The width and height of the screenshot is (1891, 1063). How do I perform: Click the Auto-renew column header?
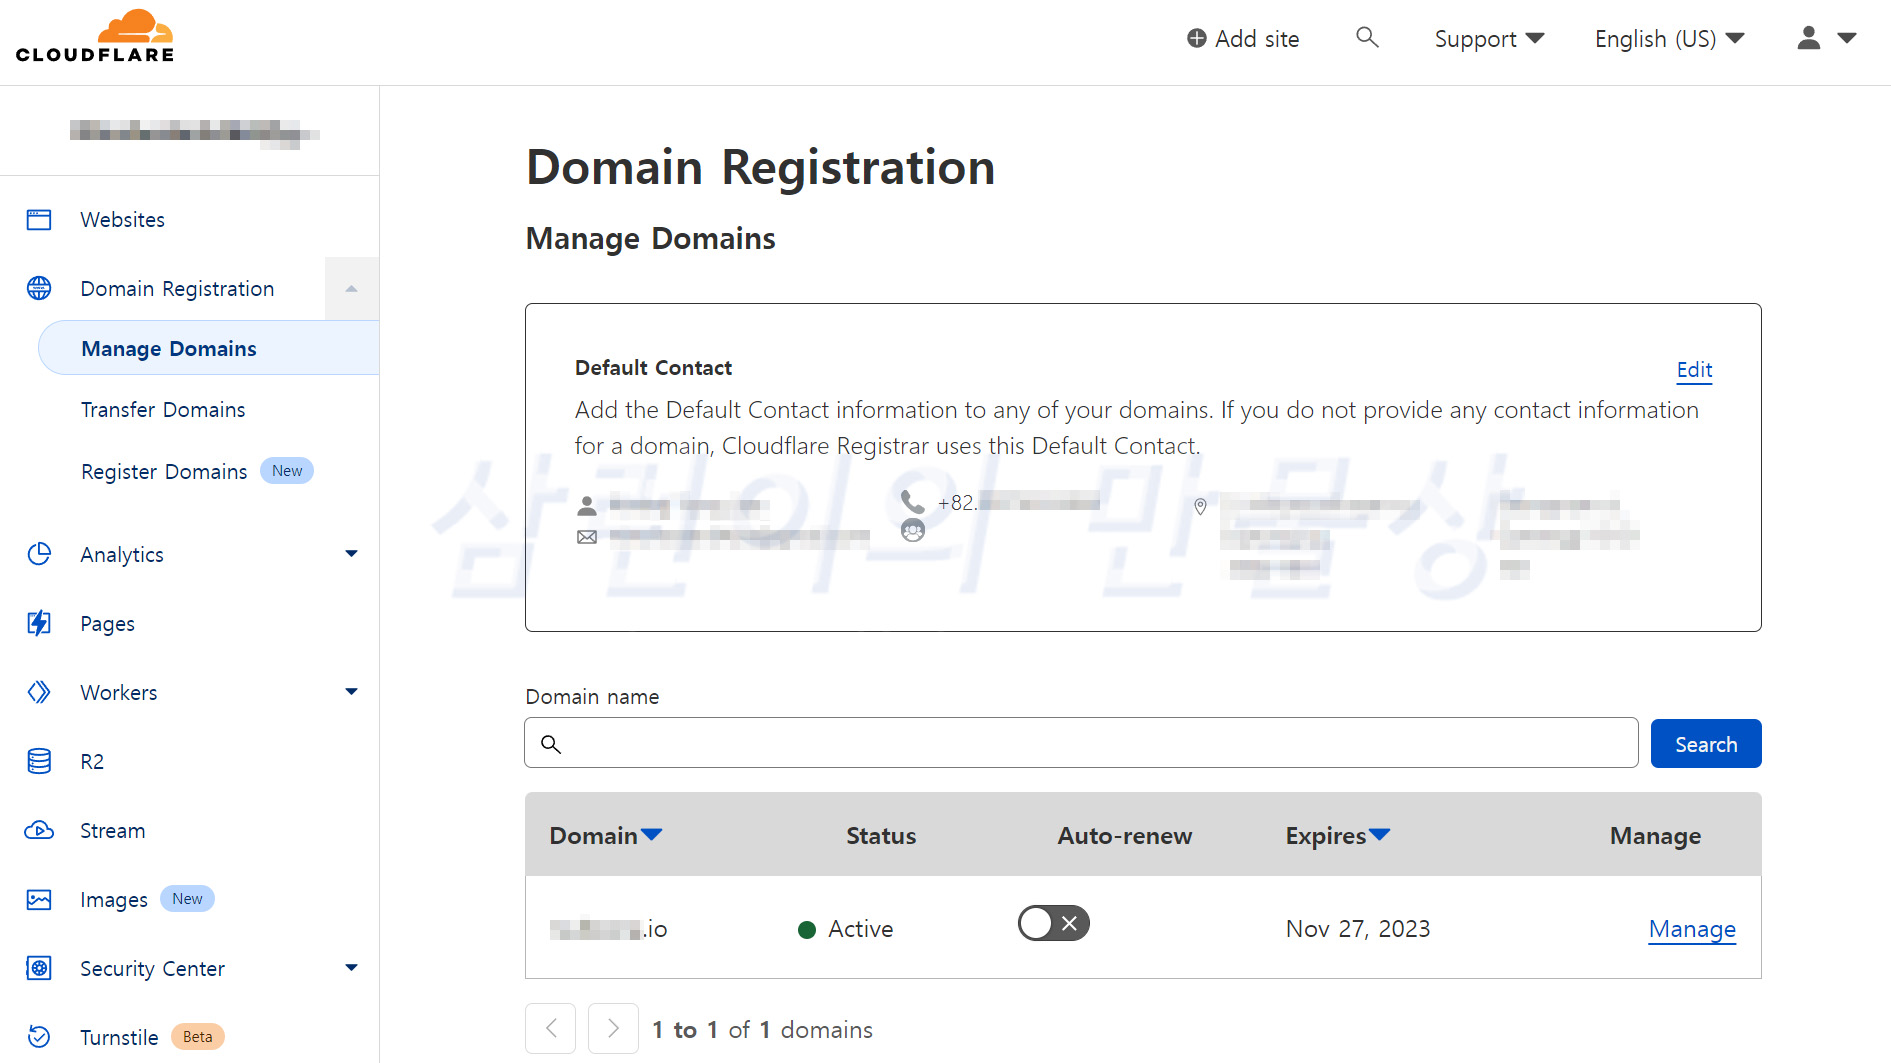[1125, 836]
